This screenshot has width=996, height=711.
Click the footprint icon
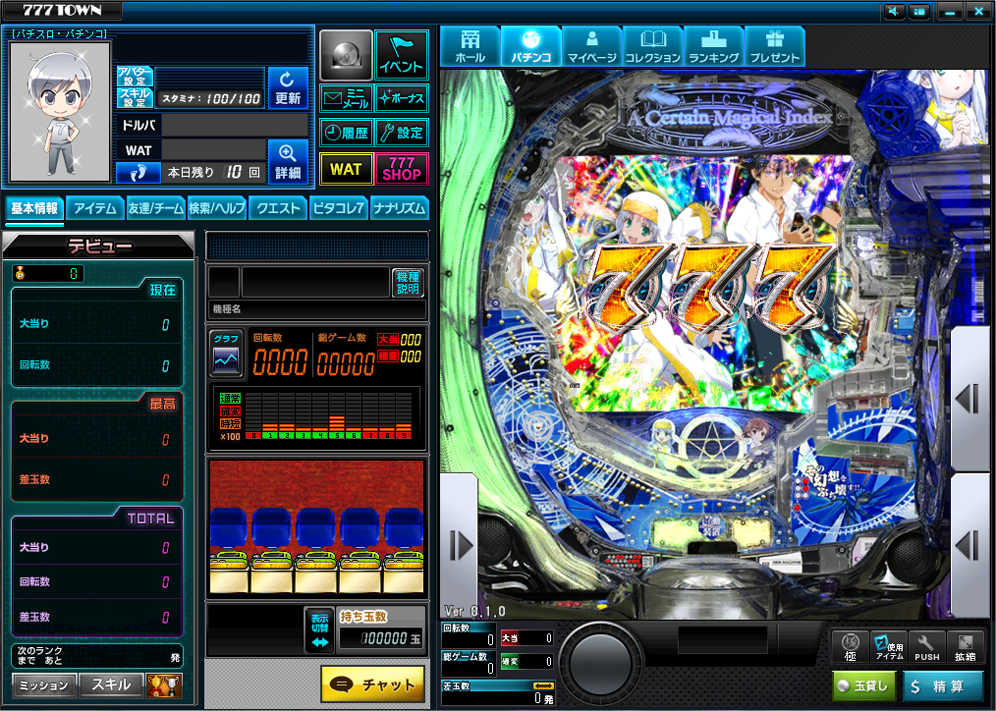pyautogui.click(x=138, y=172)
